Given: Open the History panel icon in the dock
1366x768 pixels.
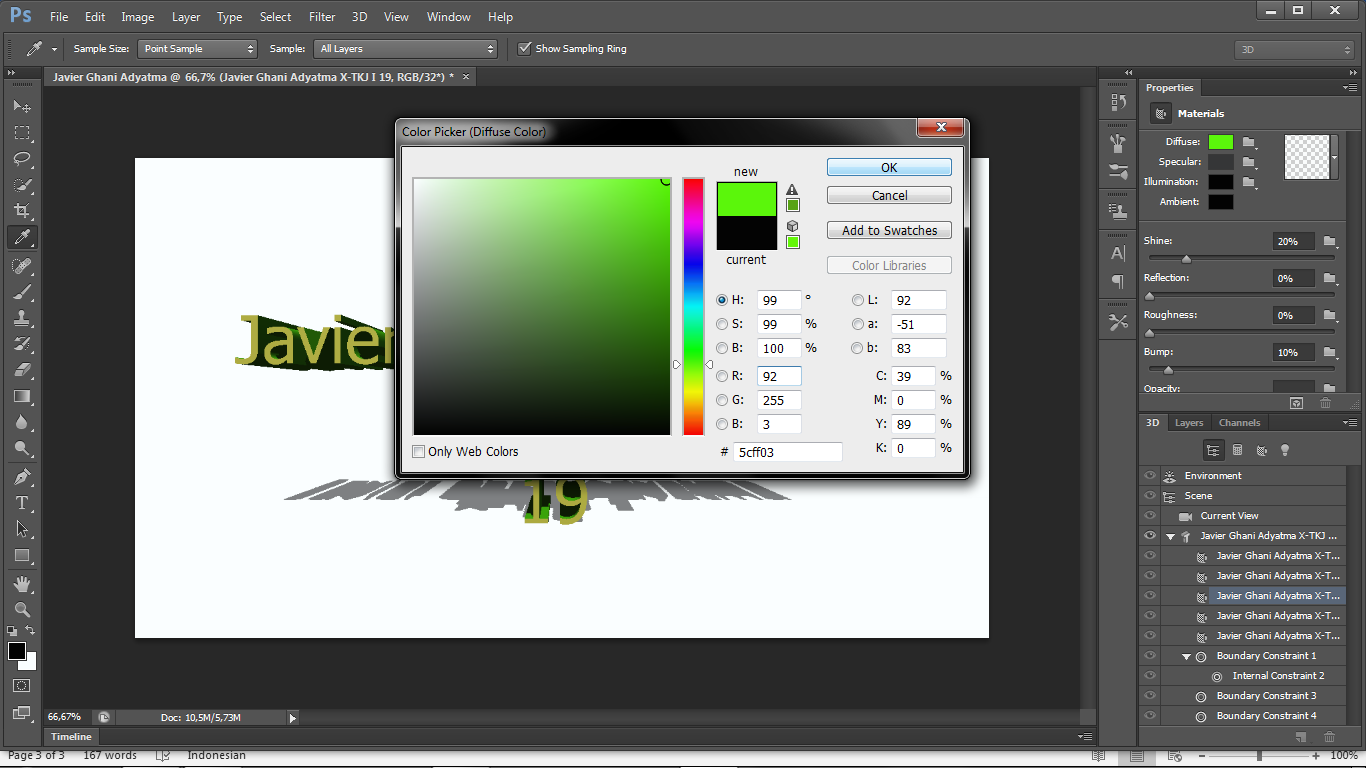Looking at the screenshot, I should [x=1118, y=102].
